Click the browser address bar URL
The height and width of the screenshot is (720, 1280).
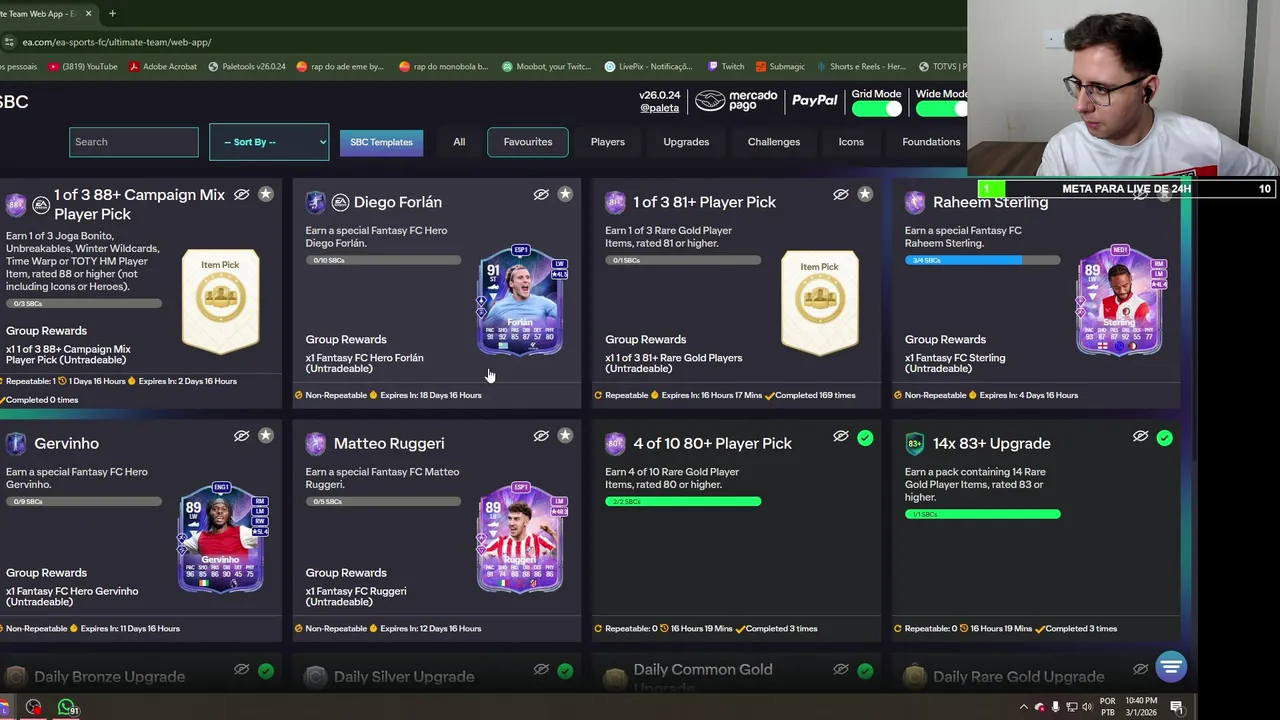(x=116, y=42)
